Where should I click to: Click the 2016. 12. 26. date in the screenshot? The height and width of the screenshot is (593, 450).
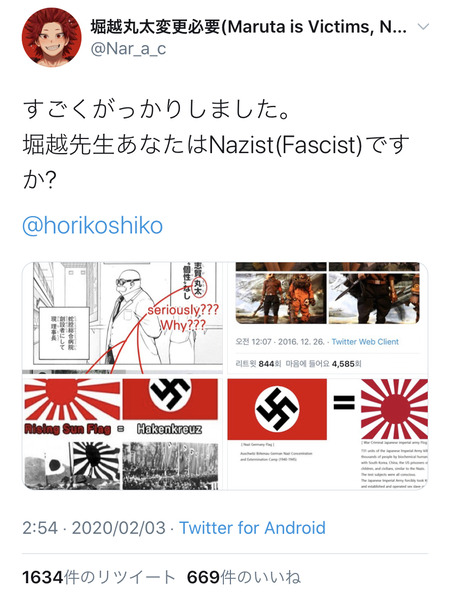[301, 342]
